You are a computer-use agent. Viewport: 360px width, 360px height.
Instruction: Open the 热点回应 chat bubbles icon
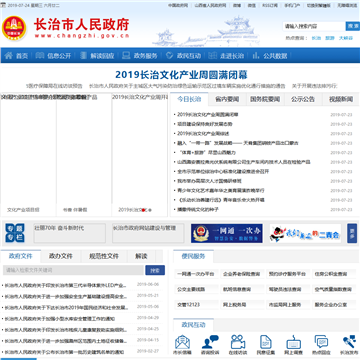321,342
